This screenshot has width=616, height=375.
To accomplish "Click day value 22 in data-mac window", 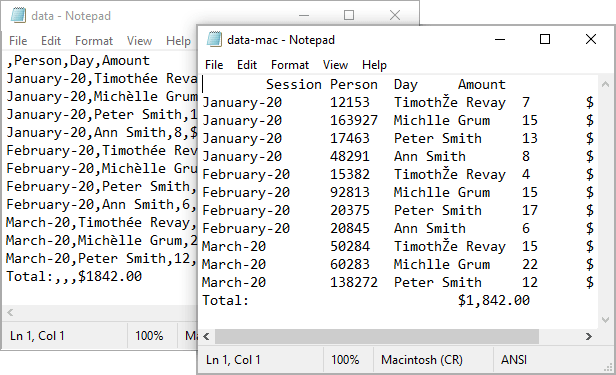I will 530,264.
